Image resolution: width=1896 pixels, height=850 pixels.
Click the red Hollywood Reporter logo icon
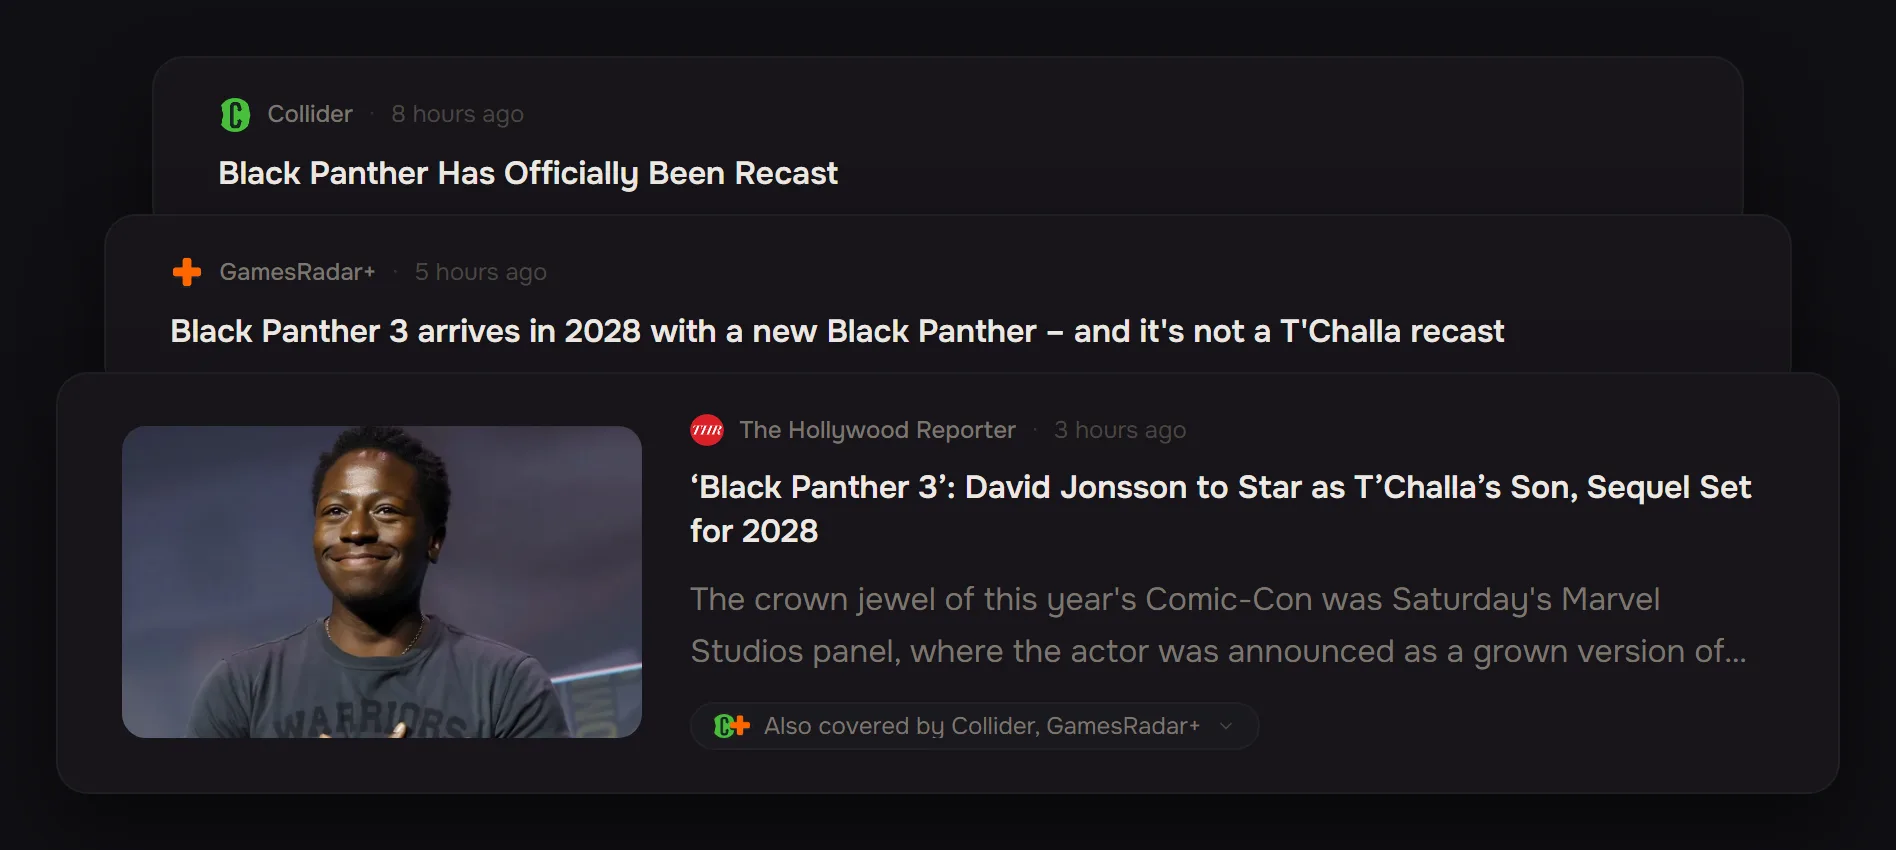(x=707, y=430)
